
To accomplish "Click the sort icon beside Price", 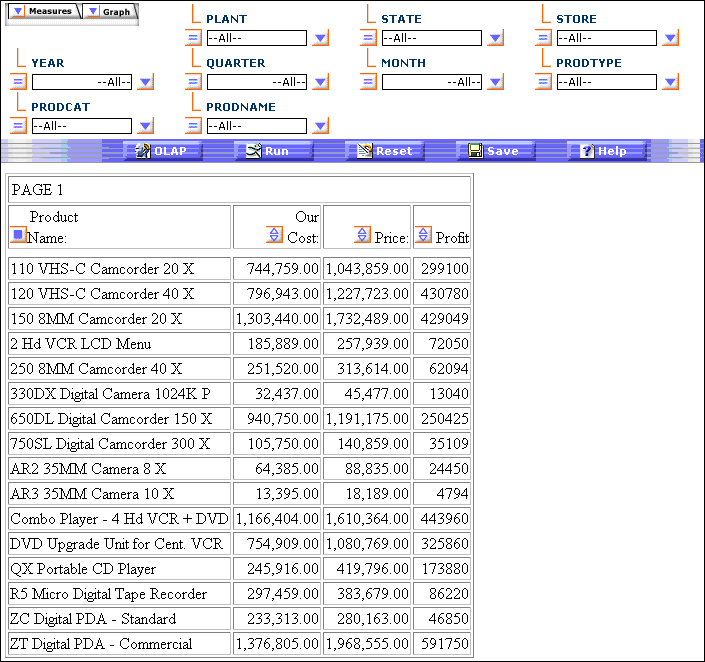I will click(363, 235).
